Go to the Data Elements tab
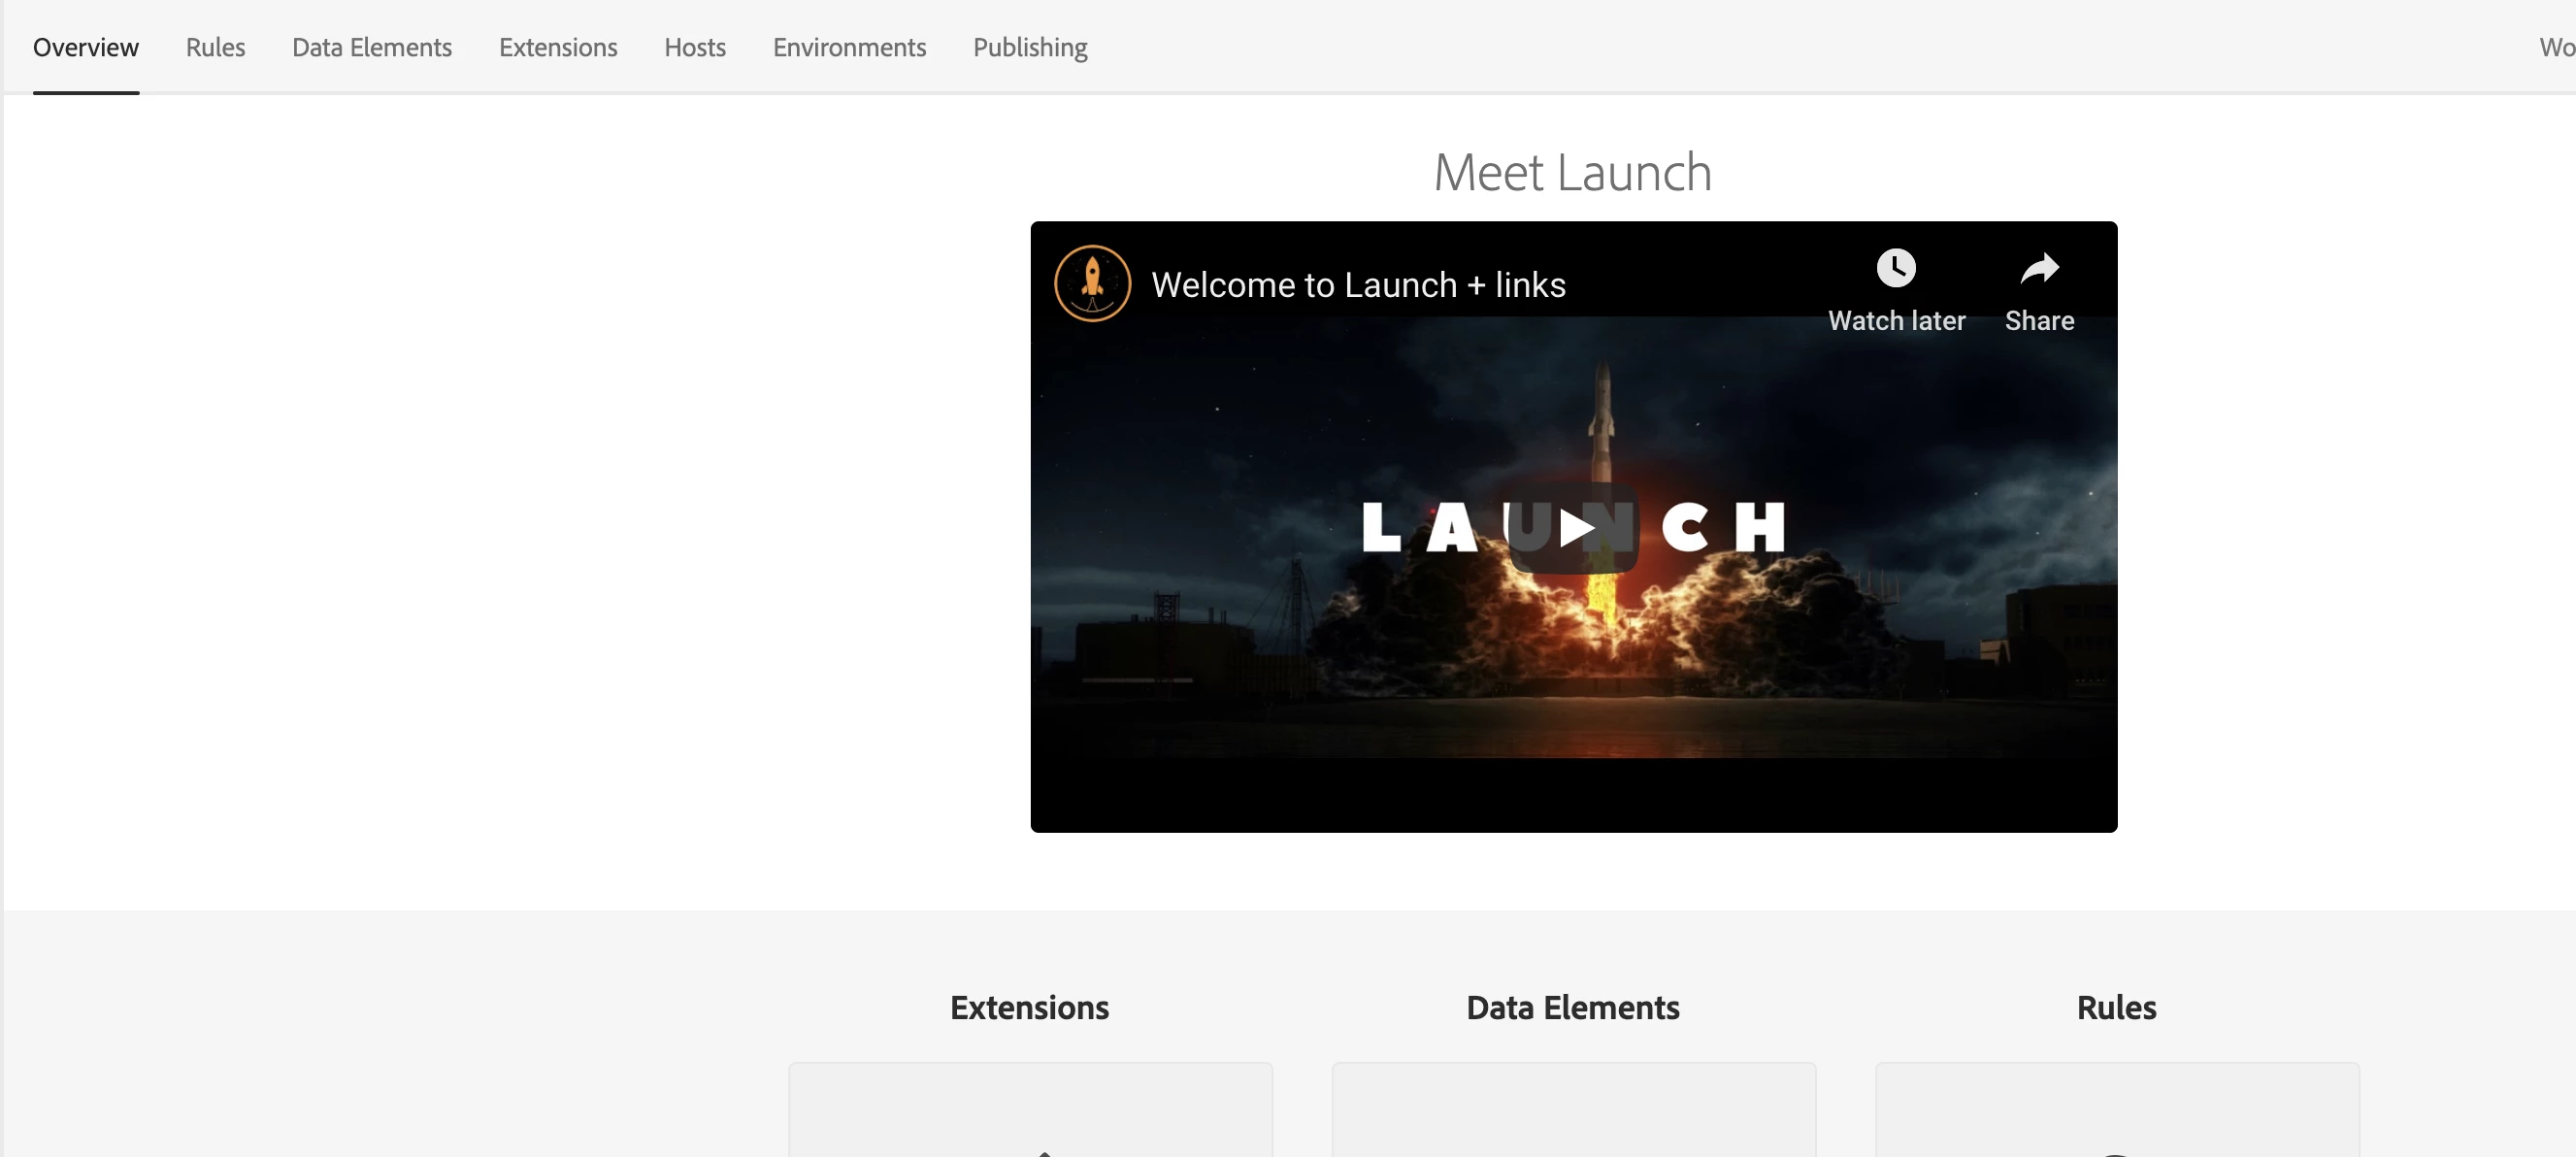This screenshot has height=1157, width=2576. tap(371, 47)
